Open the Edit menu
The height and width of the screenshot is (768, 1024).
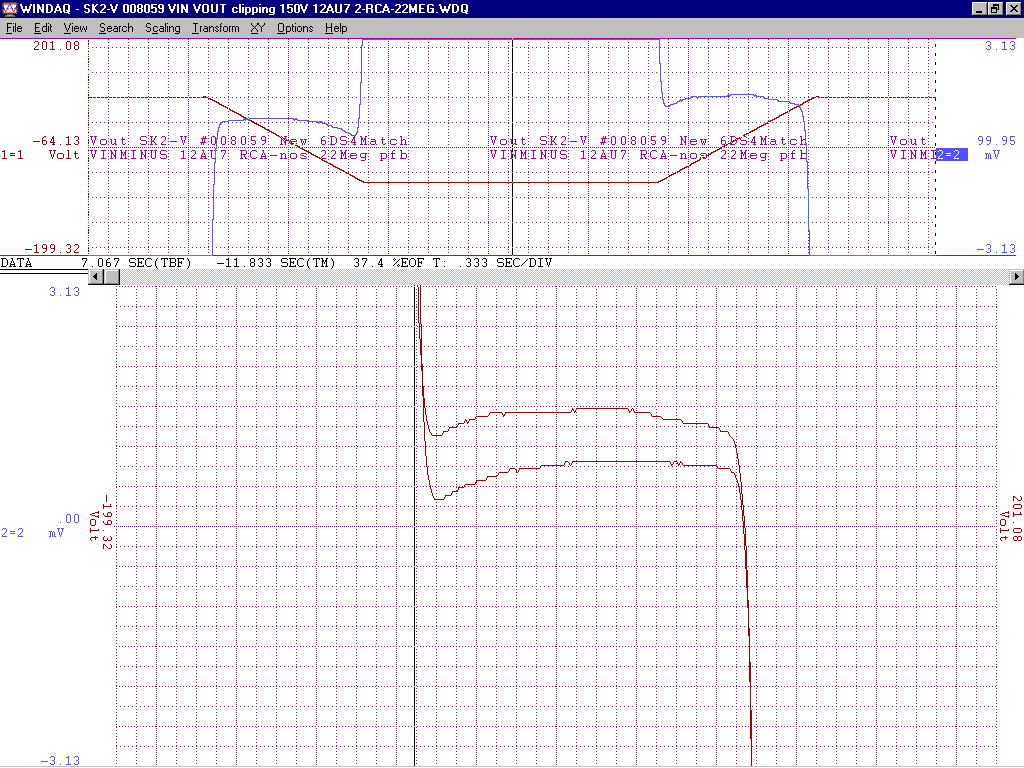tap(43, 28)
